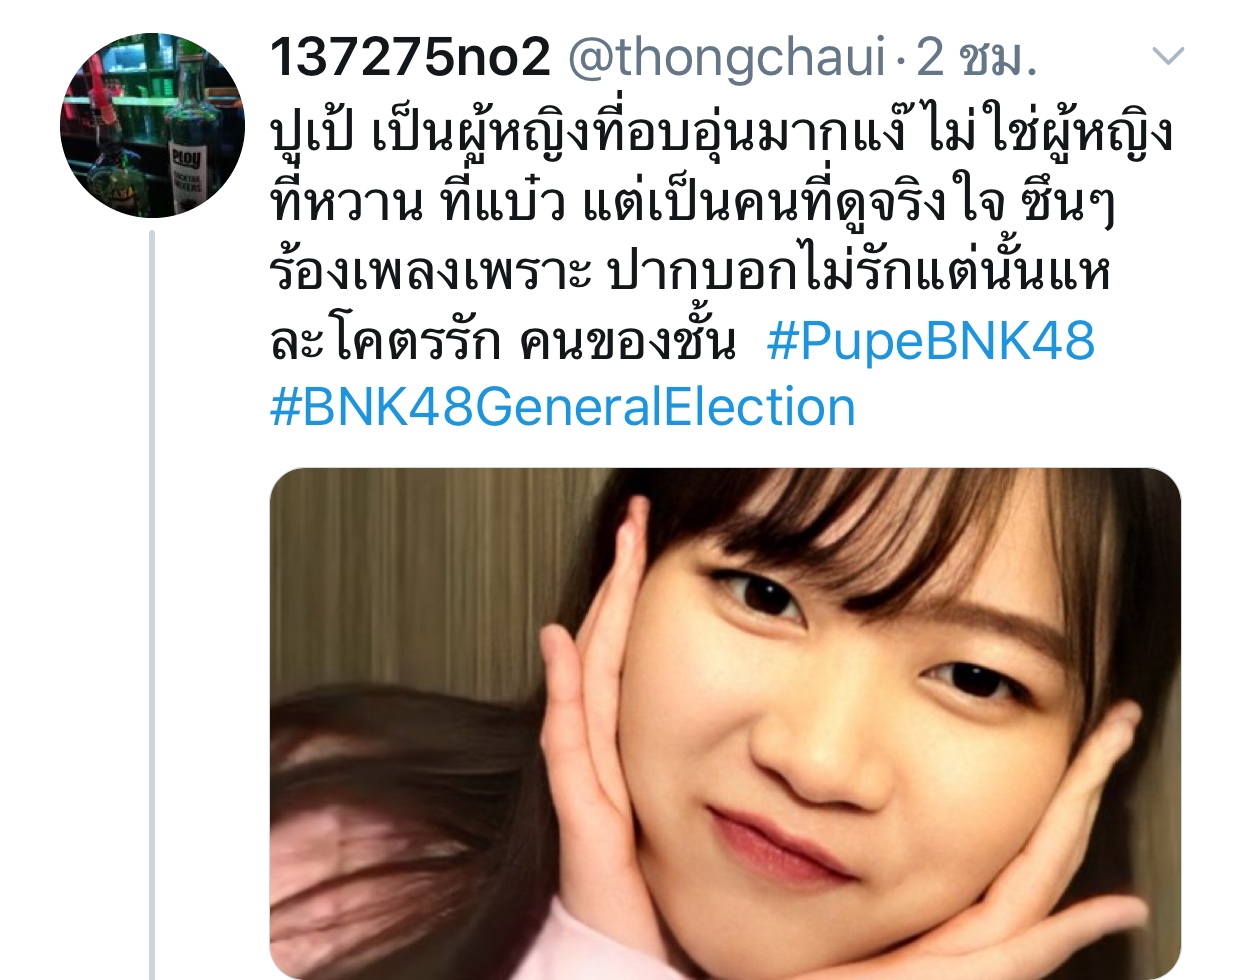Open the tweet via 2 ชม. timestamp
This screenshot has height=980, width=1242.
(976, 58)
